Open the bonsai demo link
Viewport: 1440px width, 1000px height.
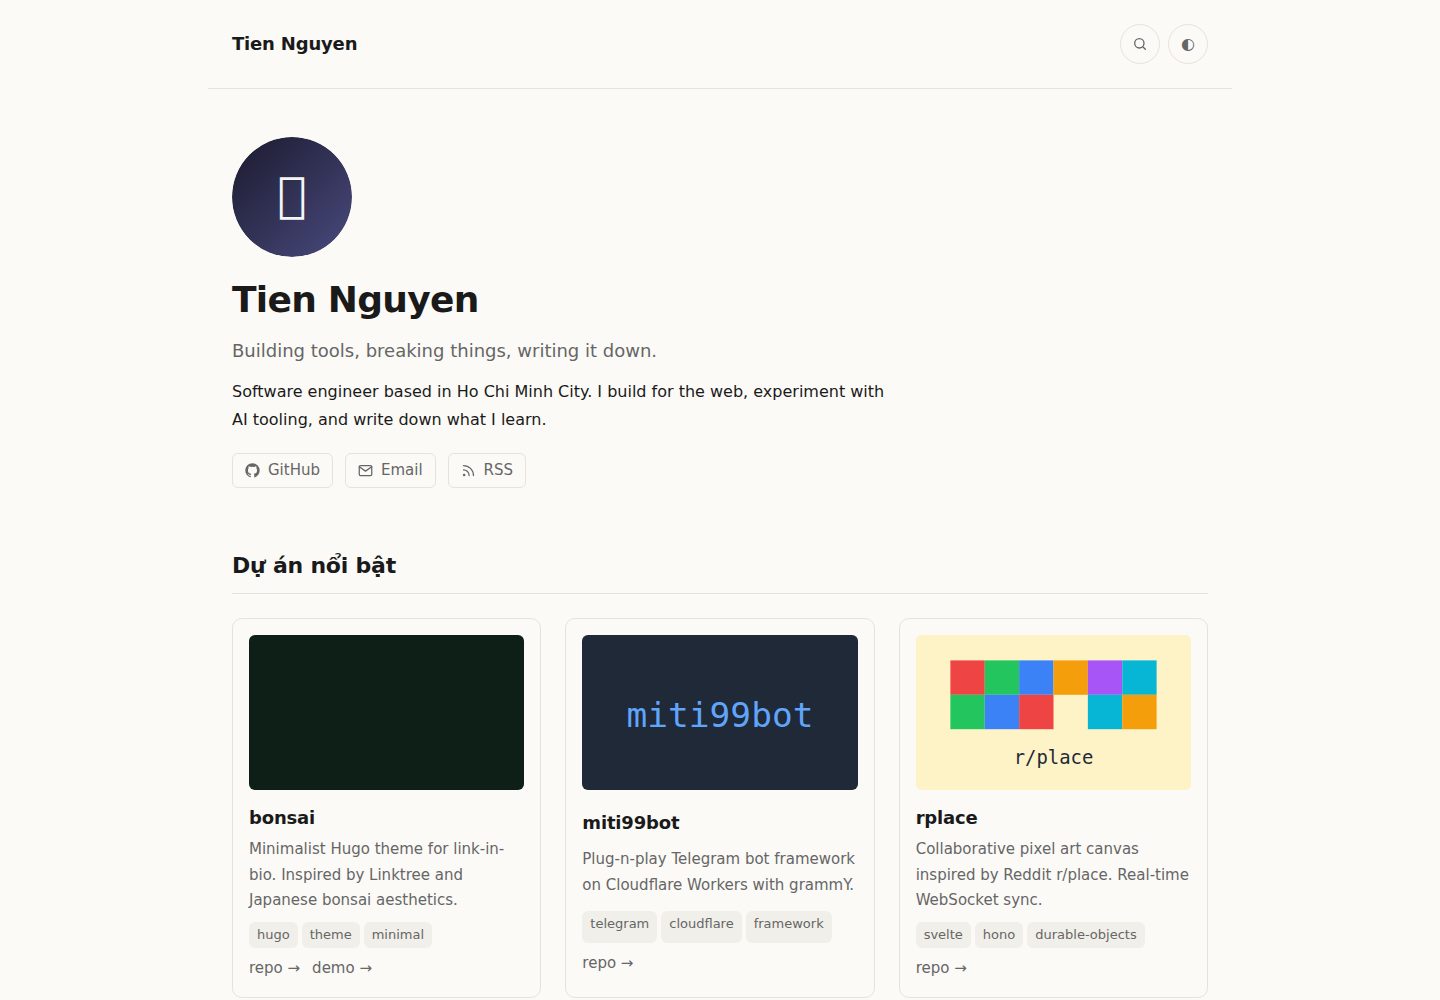point(342,968)
